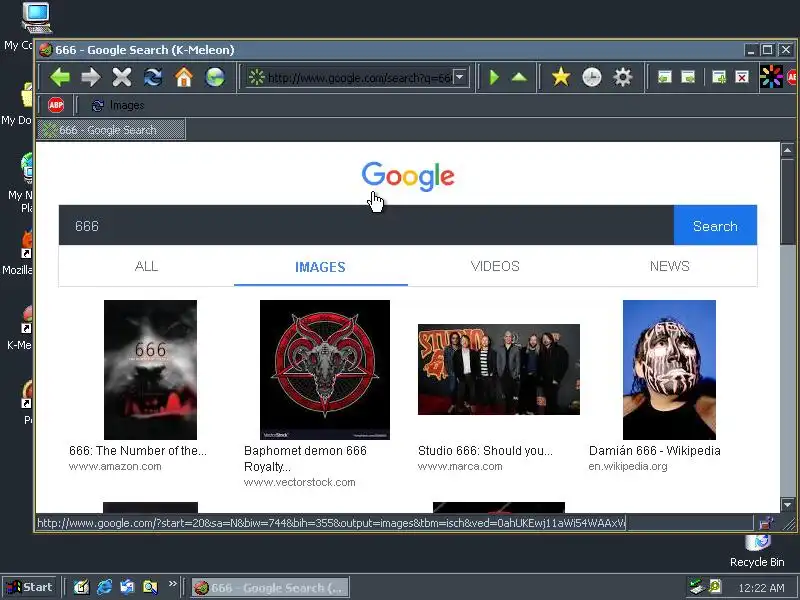Open the Home page icon

[x=184, y=77]
